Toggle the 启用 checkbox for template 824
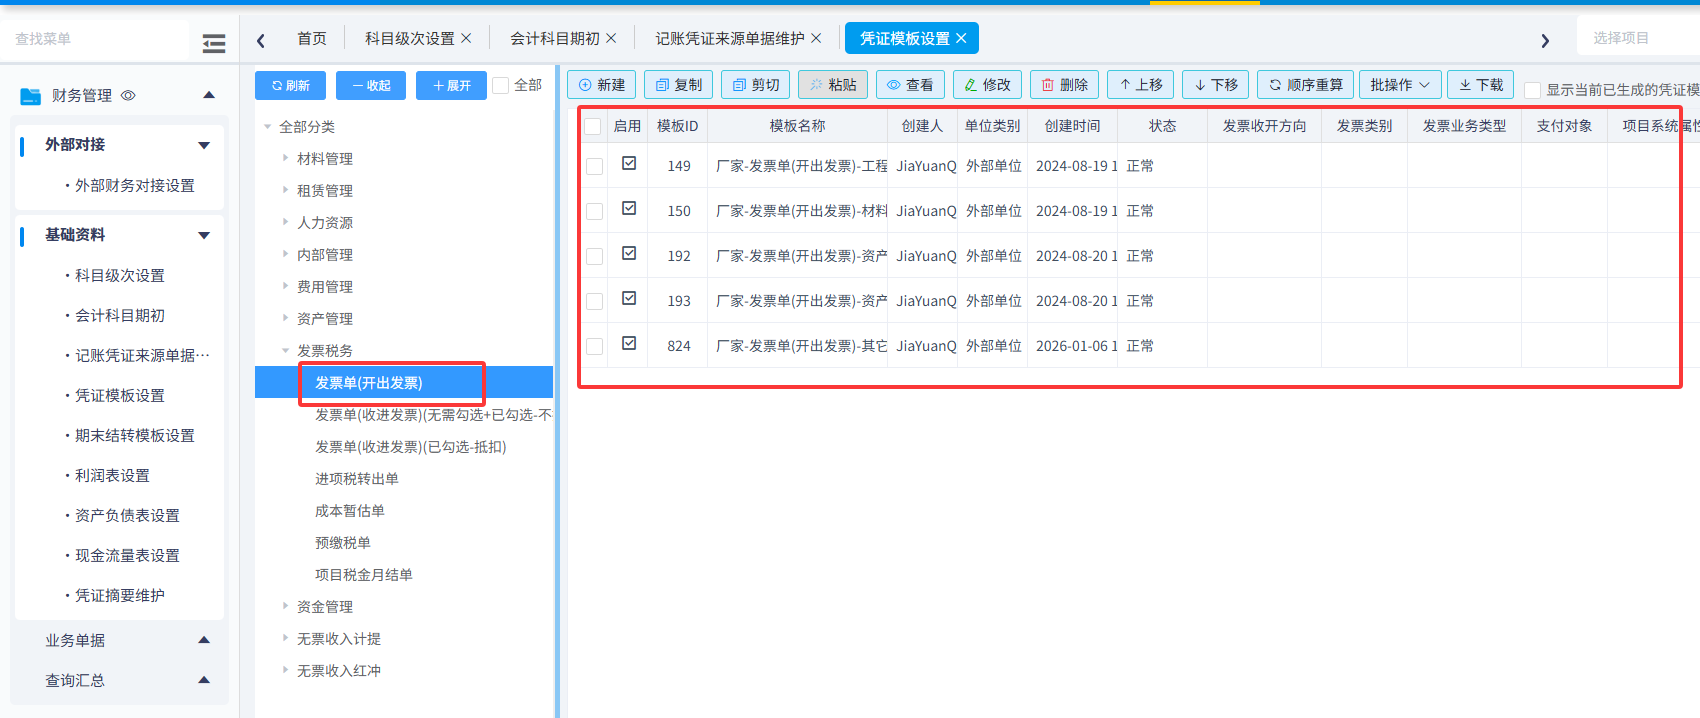The width and height of the screenshot is (1700, 718). tap(629, 343)
